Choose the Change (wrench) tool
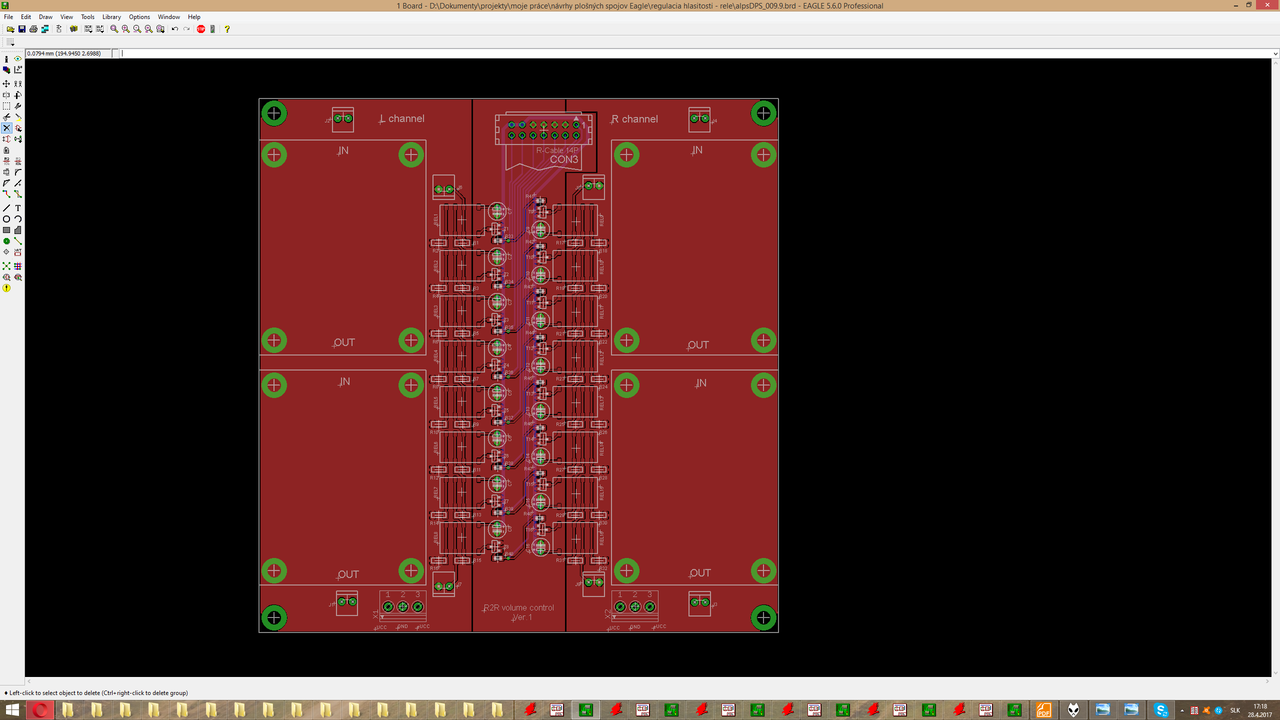 (x=18, y=106)
